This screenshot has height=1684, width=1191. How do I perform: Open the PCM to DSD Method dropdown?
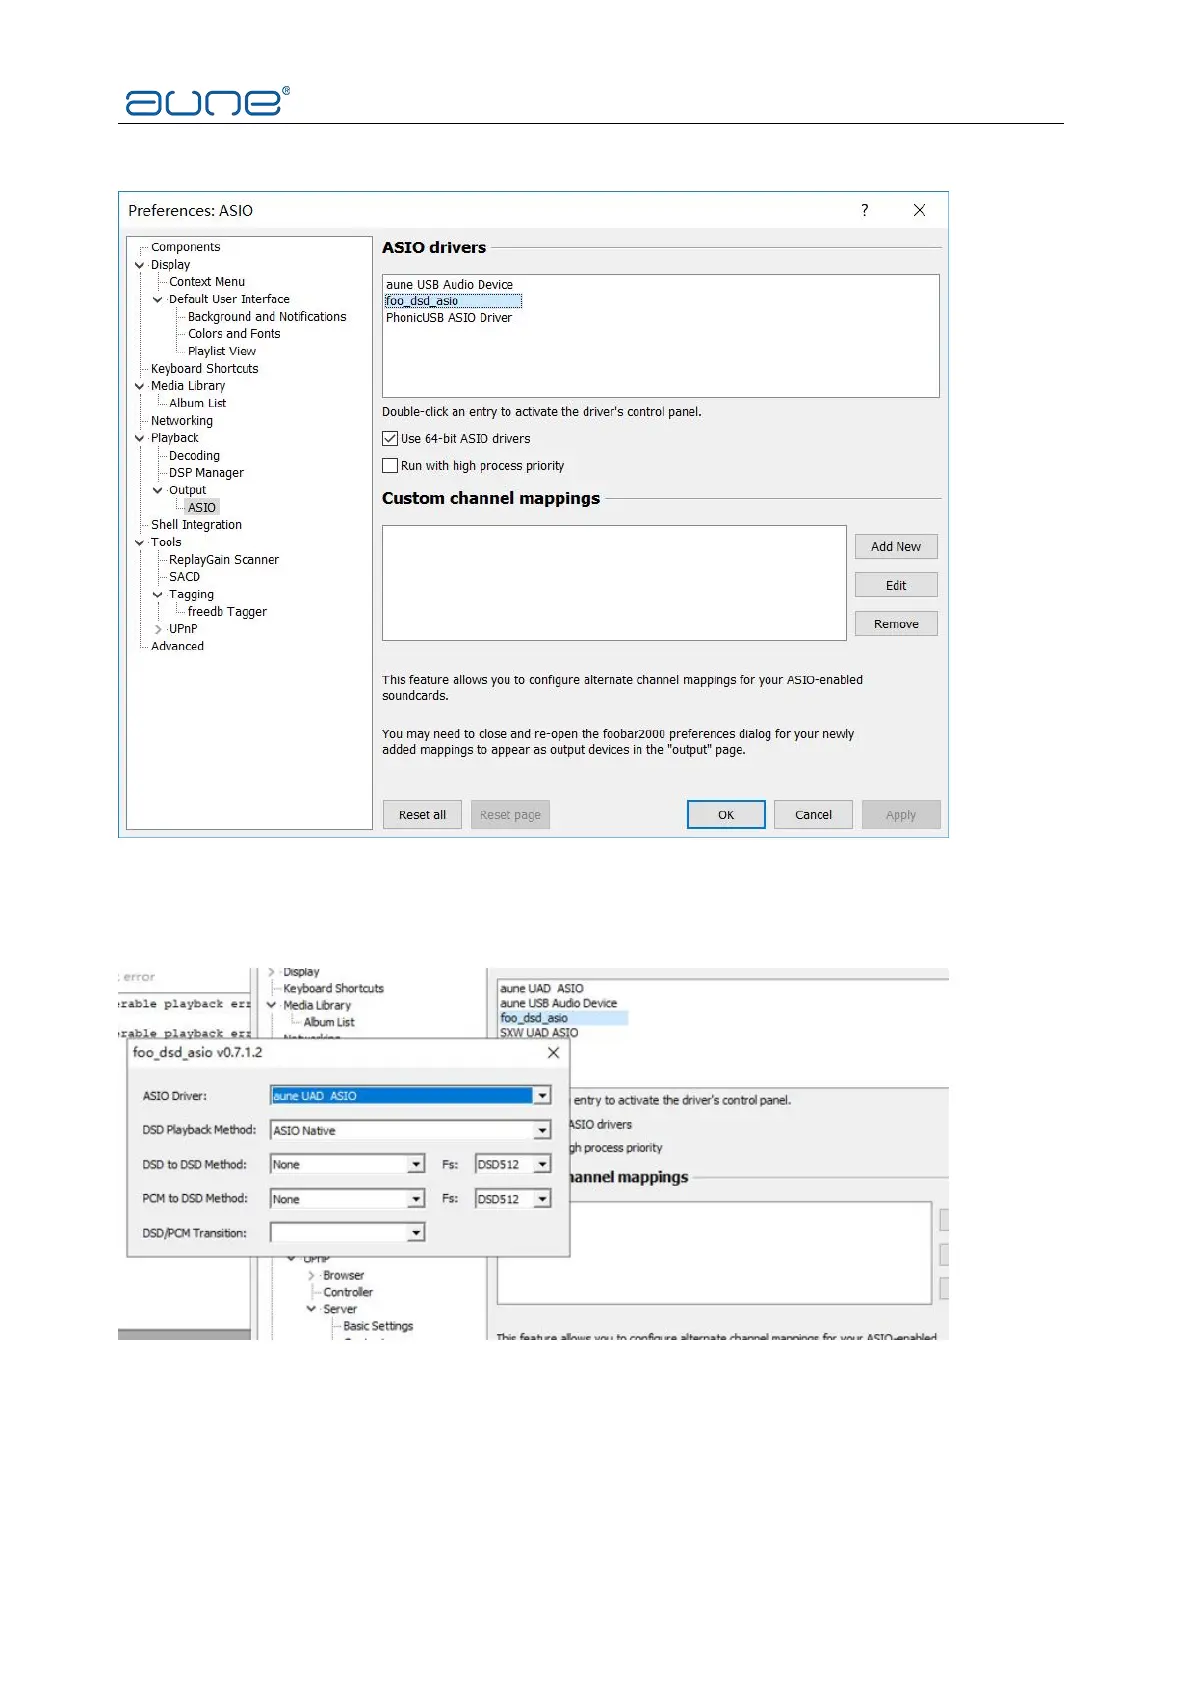[416, 1199]
